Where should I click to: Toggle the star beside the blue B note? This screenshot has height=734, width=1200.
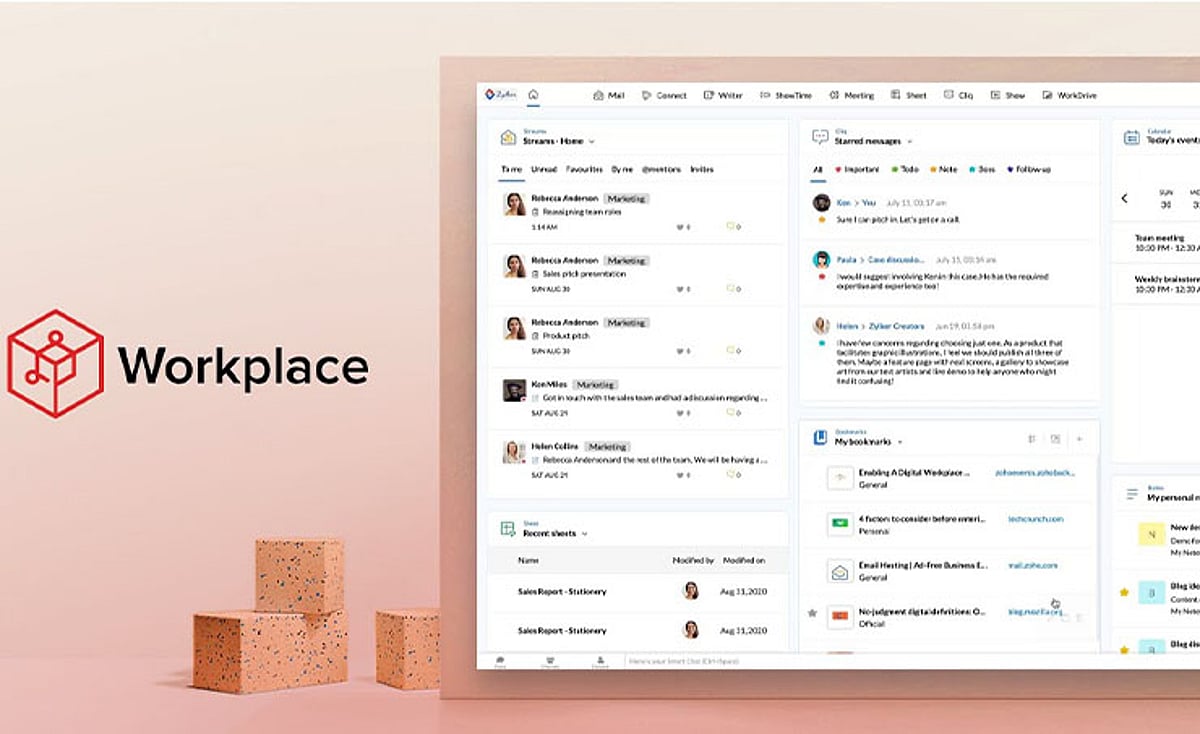(1124, 592)
